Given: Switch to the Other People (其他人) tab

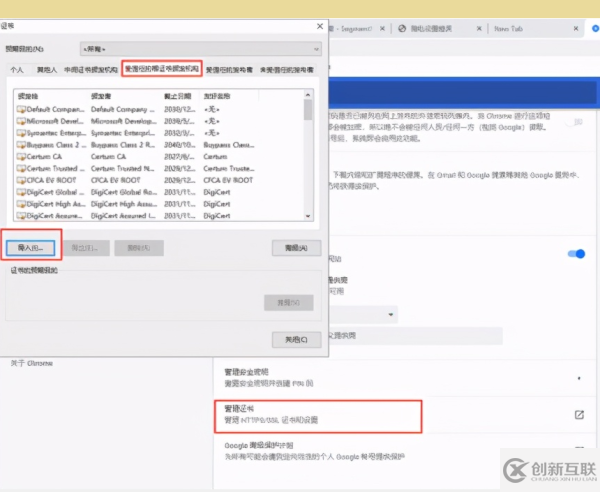Looking at the screenshot, I should 47,70.
